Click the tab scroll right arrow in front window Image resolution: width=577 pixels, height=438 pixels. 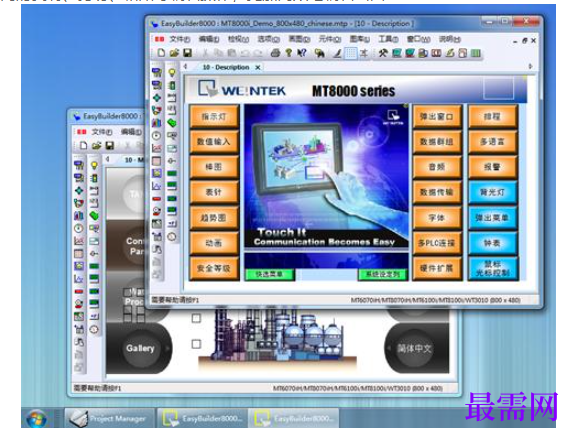(x=530, y=67)
